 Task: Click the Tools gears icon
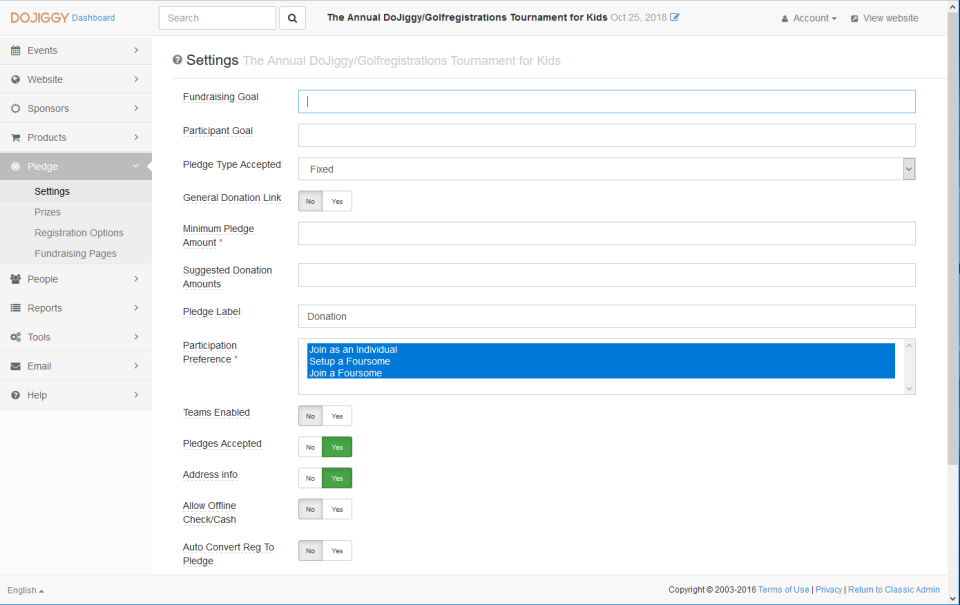tap(15, 337)
